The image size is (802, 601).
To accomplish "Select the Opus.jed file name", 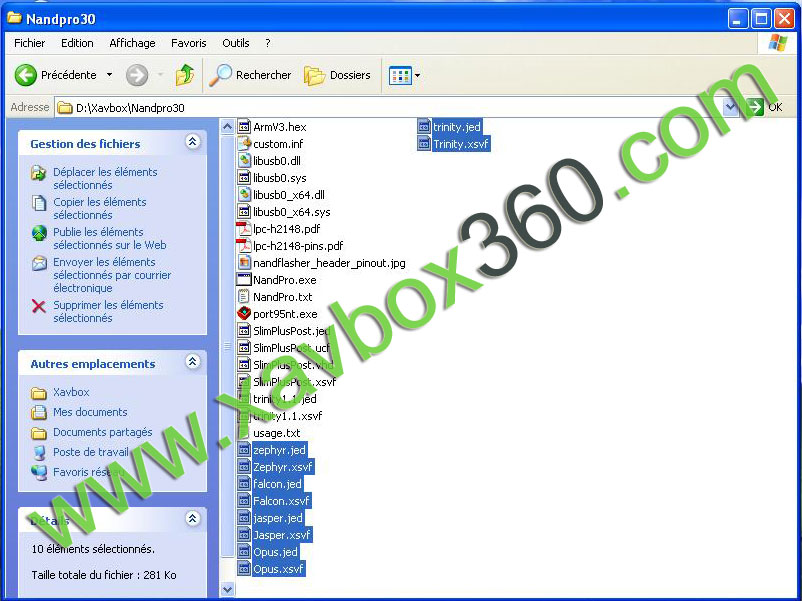I will [x=275, y=552].
